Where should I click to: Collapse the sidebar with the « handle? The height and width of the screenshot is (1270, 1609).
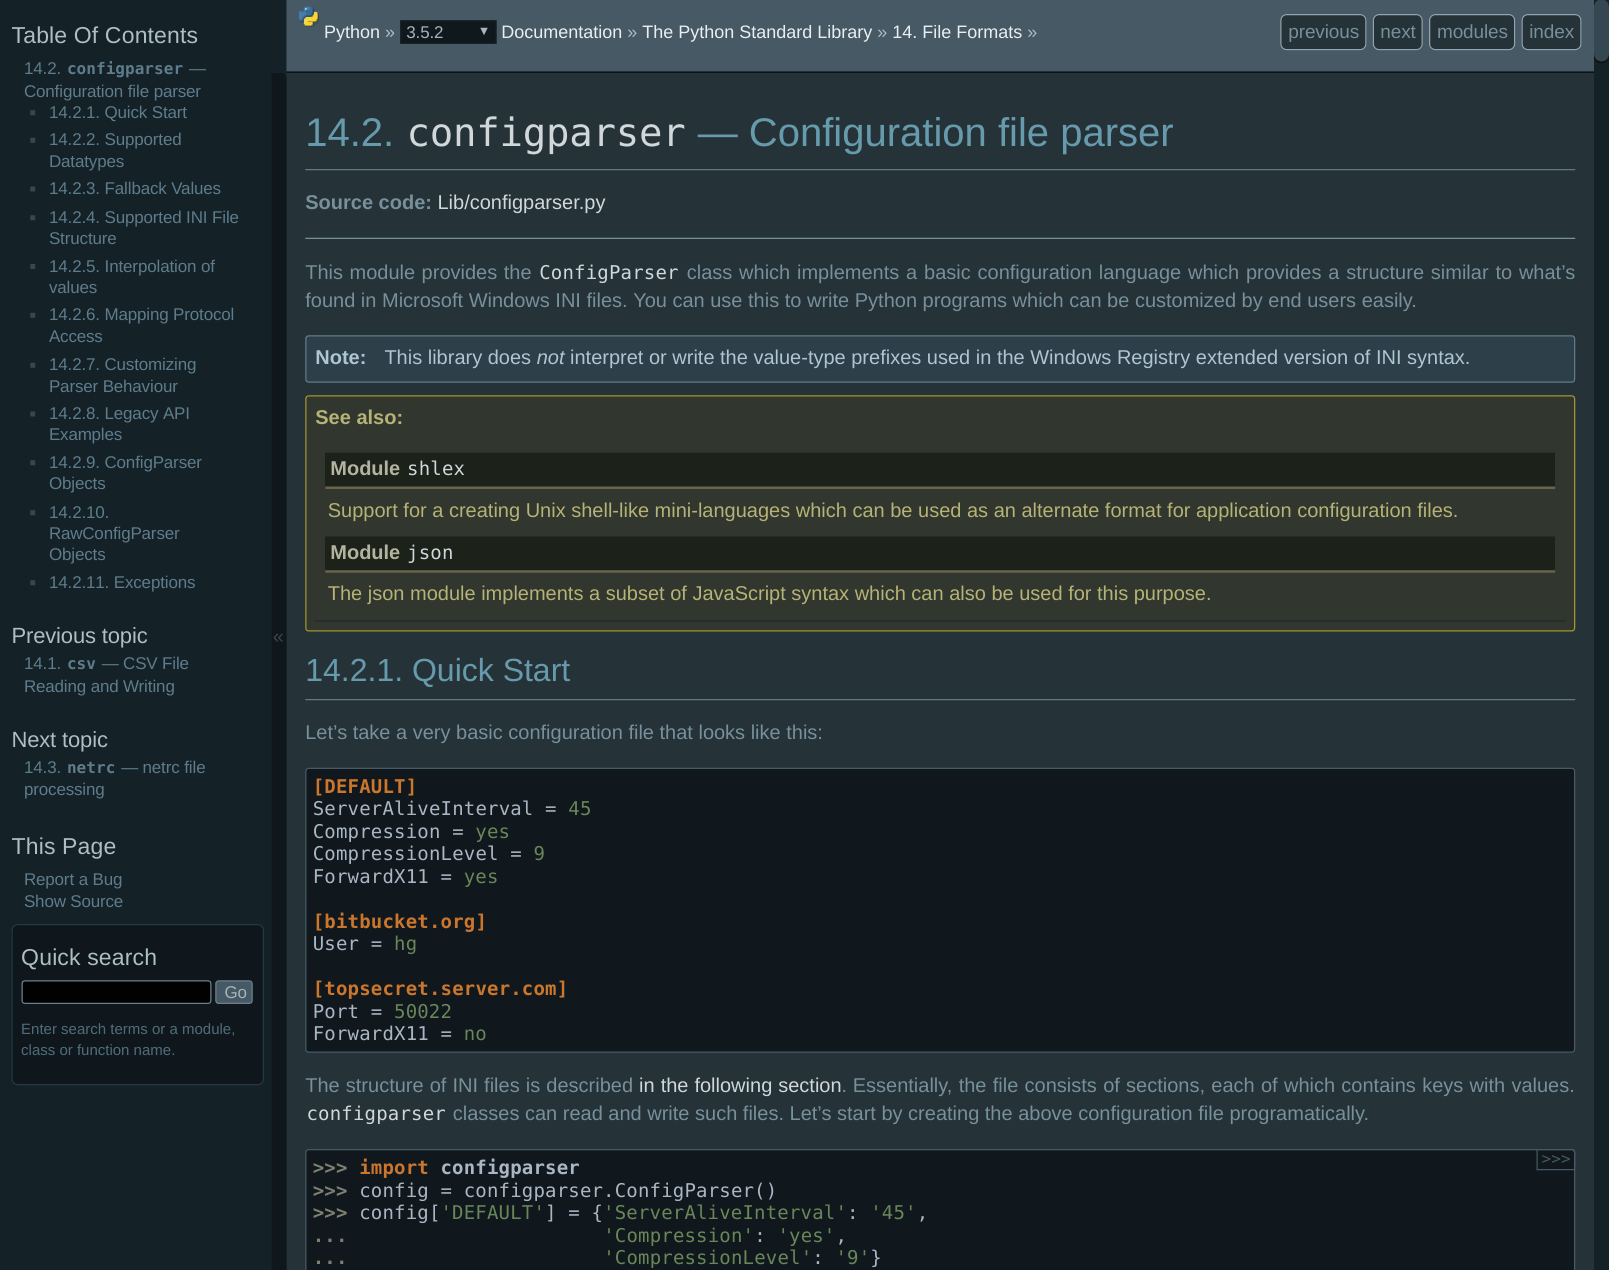[278, 637]
